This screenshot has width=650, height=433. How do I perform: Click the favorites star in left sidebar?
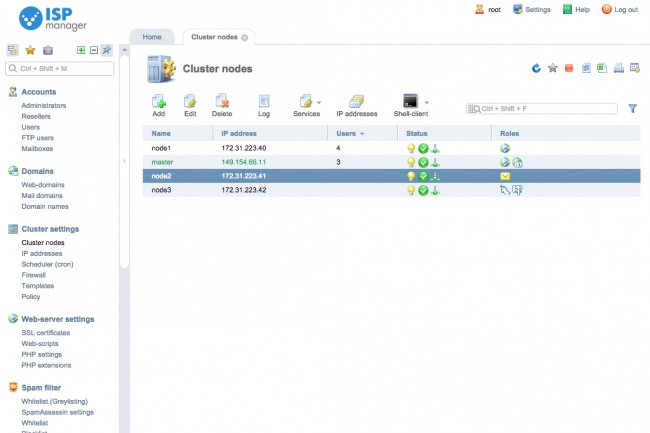tap(30, 49)
